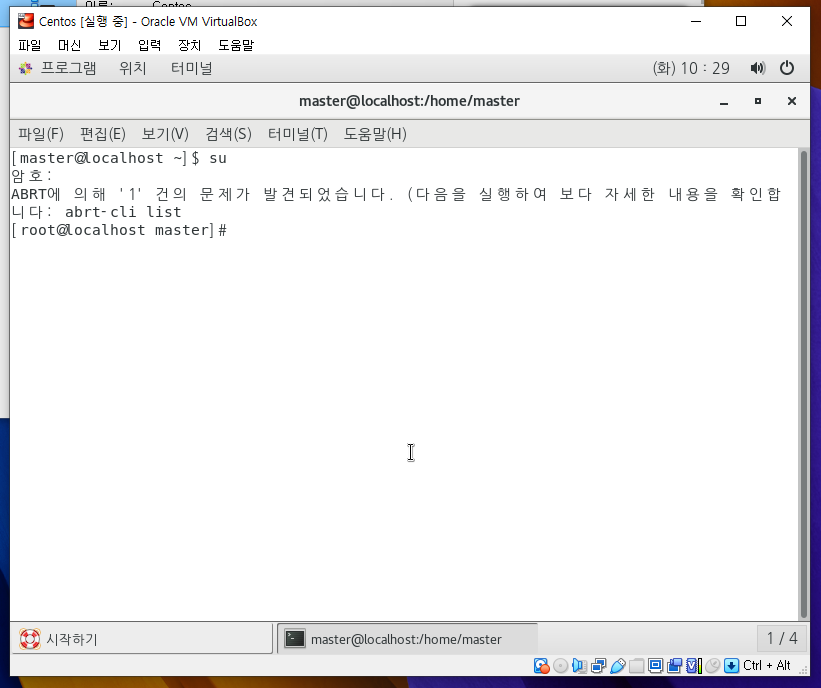Click the recording status icon
Viewport: 821px width, 688px height.
(x=674, y=665)
